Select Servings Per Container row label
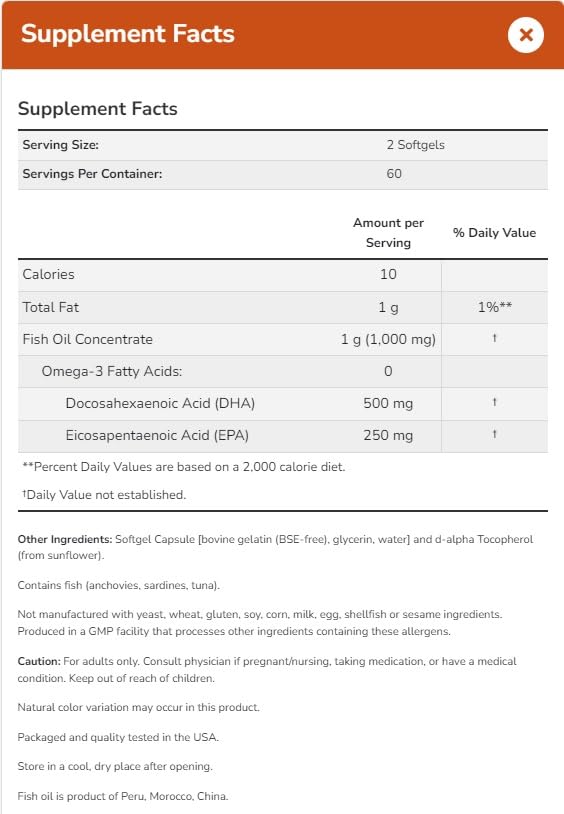Image resolution: width=564 pixels, height=814 pixels. coord(92,174)
